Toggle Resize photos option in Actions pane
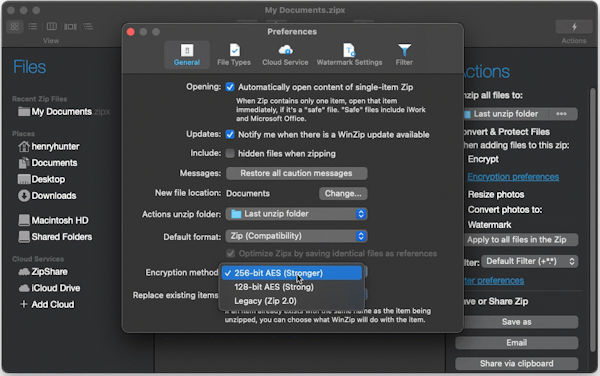Viewport: 600px width, 376px height. 496,194
